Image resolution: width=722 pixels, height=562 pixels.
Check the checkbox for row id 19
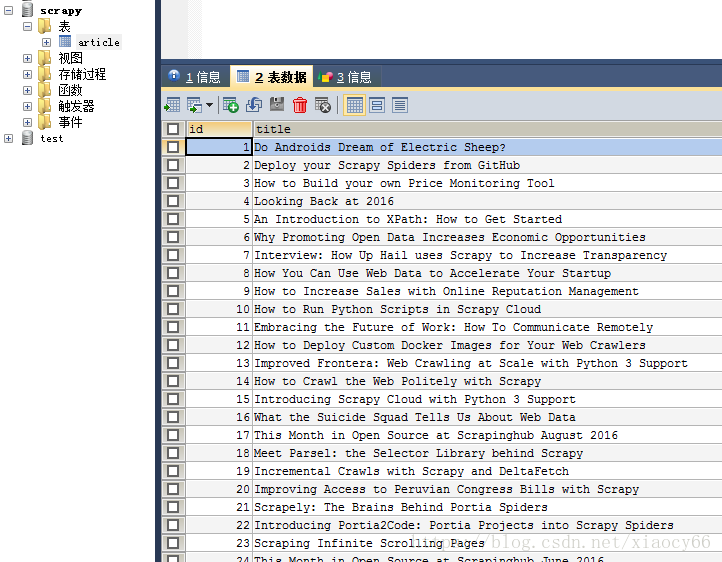pos(173,471)
